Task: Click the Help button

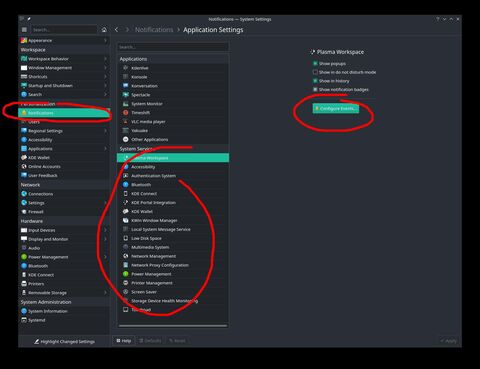Action: coord(123,341)
